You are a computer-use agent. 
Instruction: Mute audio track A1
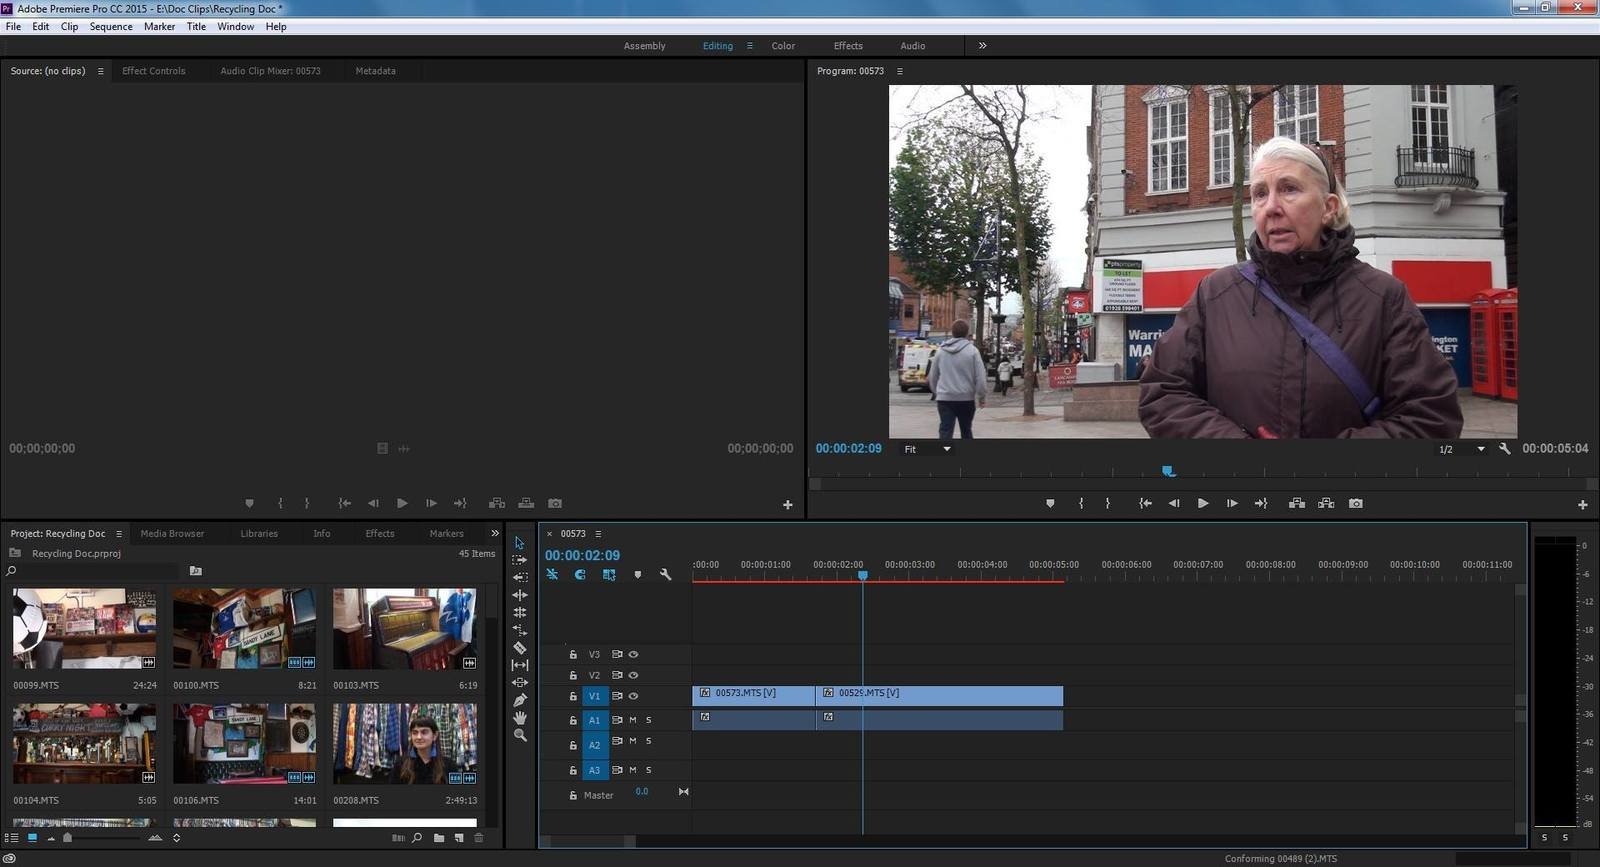[x=633, y=720]
